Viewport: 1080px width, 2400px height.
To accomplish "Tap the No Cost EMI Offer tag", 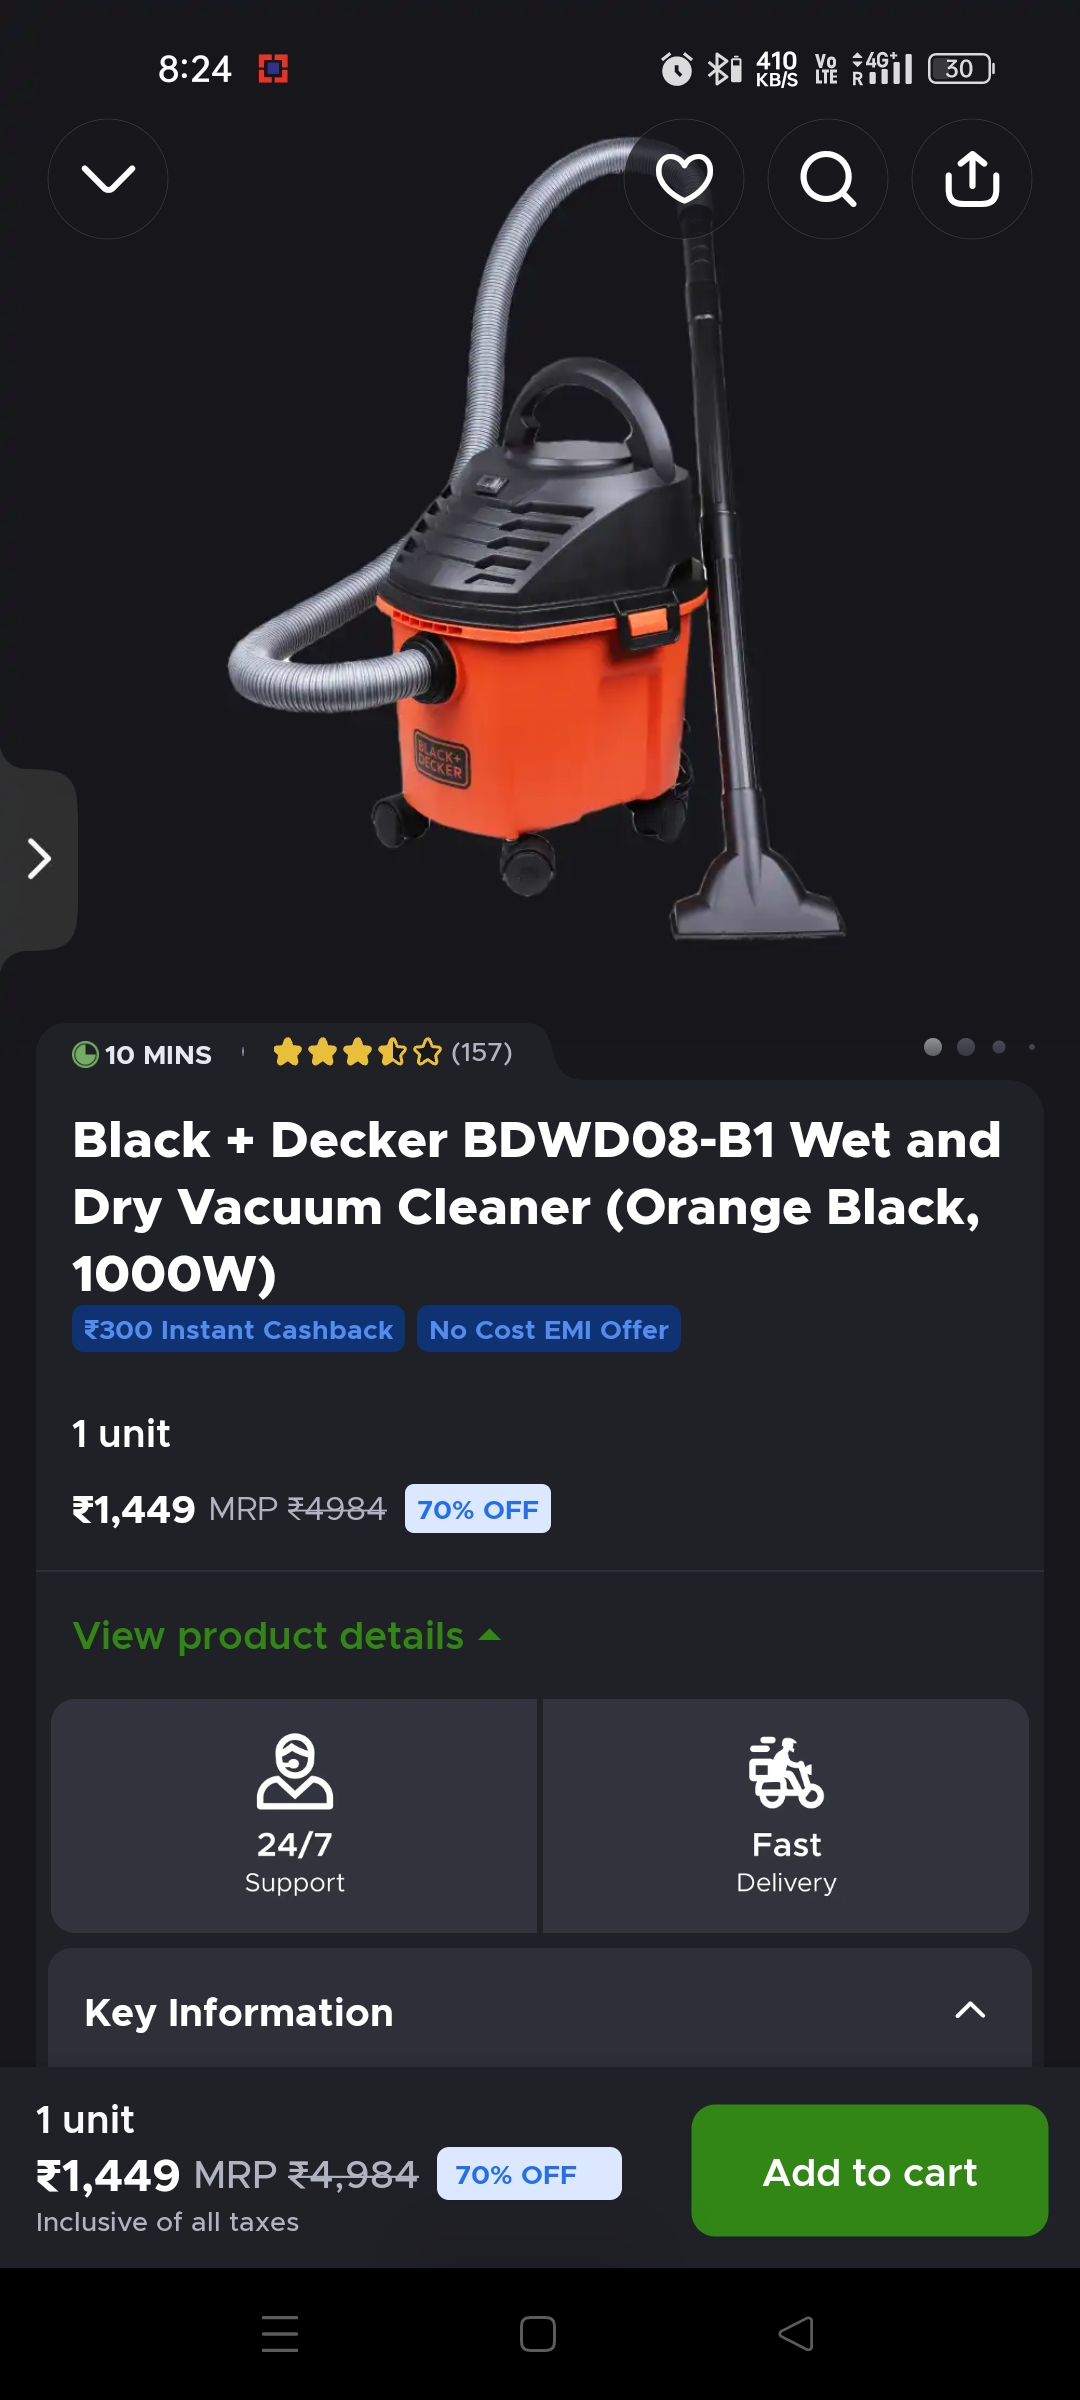I will click(549, 1329).
